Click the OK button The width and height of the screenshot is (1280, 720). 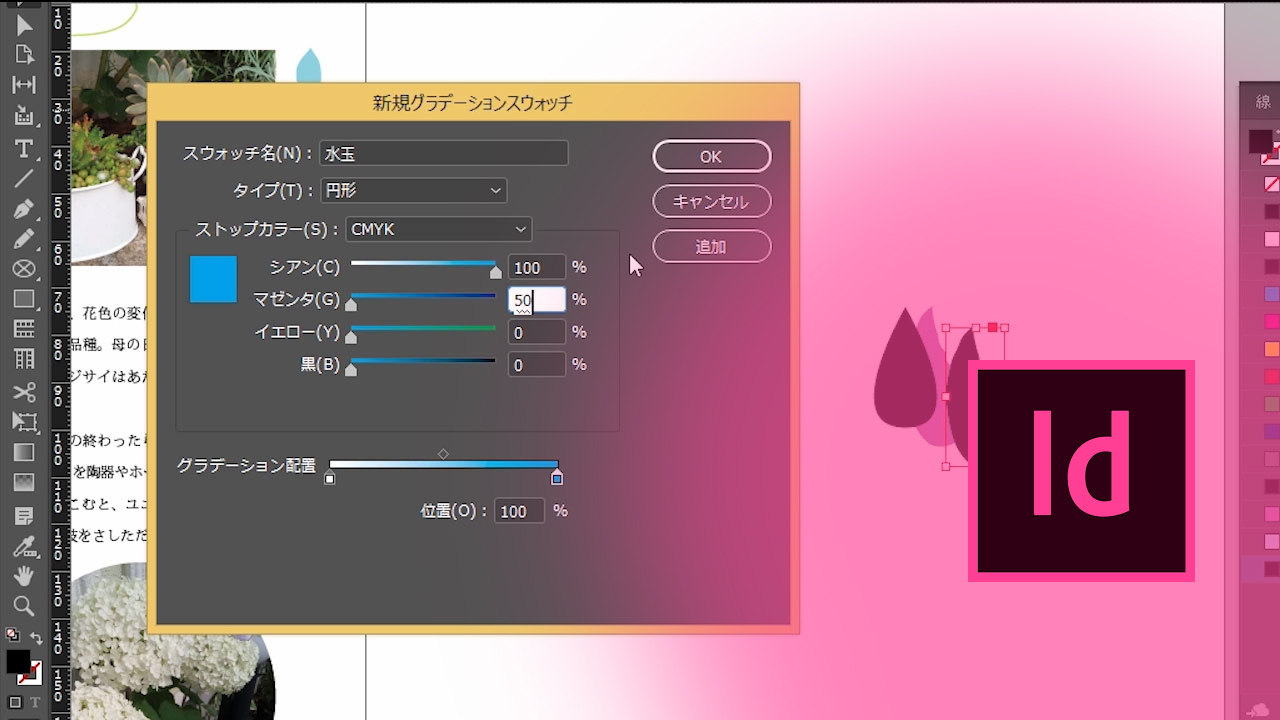(x=711, y=156)
